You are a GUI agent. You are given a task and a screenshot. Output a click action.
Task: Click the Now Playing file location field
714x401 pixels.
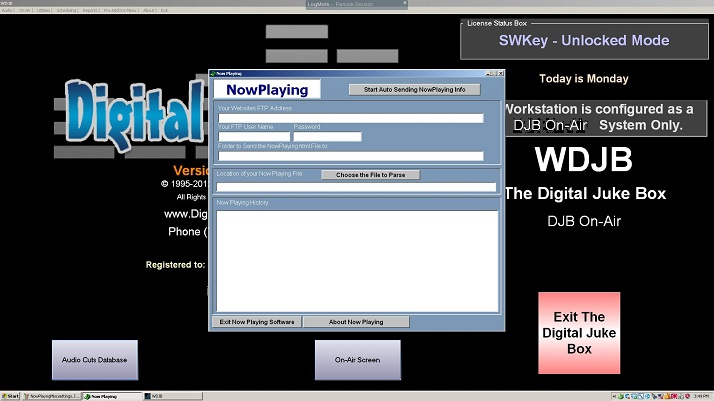(x=357, y=186)
